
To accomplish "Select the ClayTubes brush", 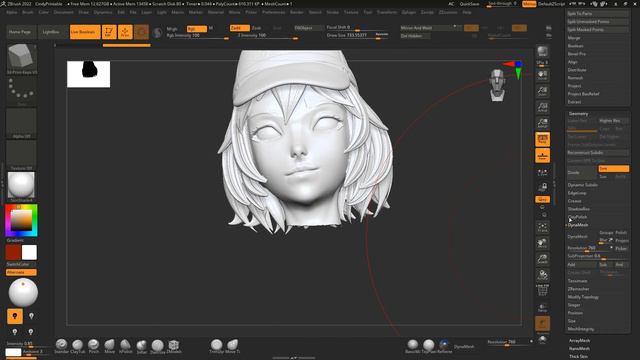I will click(x=77, y=345).
